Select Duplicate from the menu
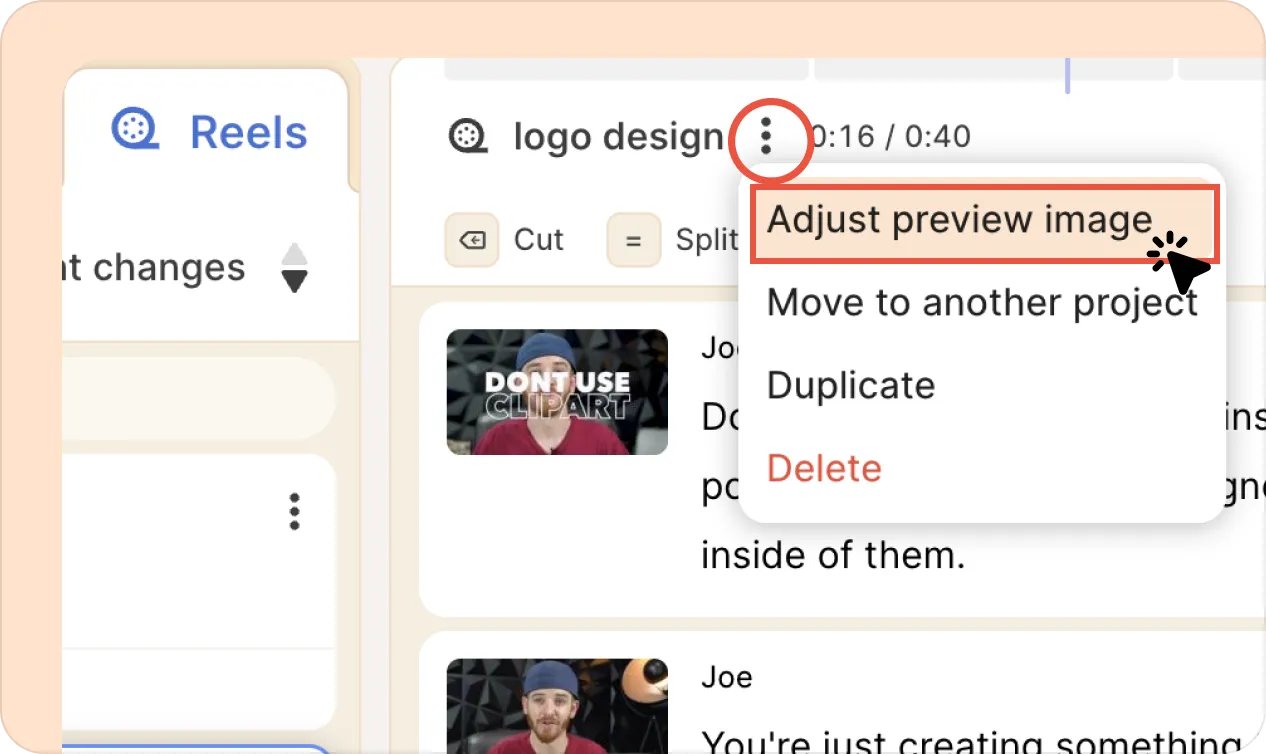Image resolution: width=1266 pixels, height=754 pixels. (851, 385)
